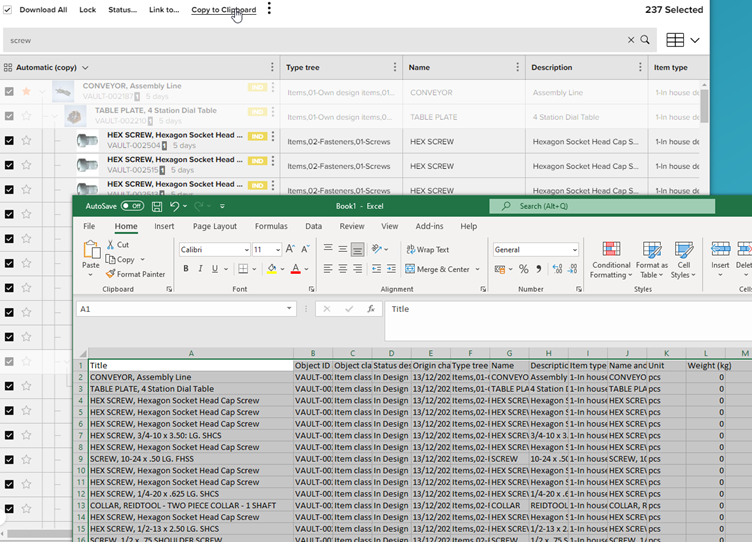The image size is (752, 542).
Task: Click the Format Painter brush
Action: coord(110,274)
